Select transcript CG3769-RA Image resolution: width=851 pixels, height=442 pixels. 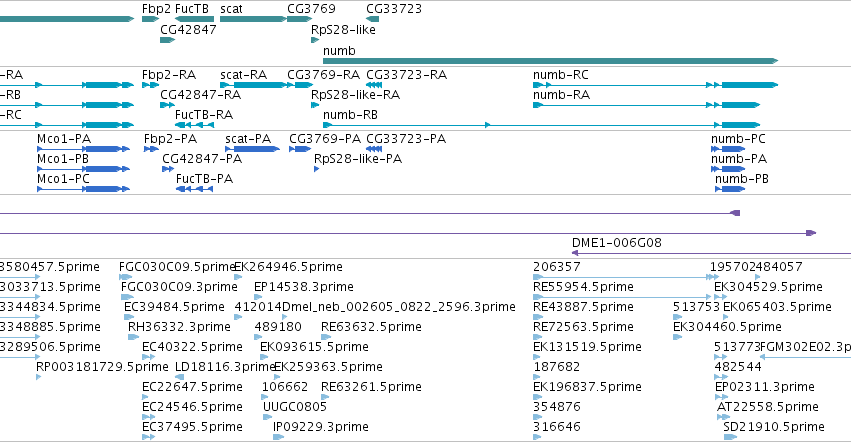pyautogui.click(x=300, y=85)
